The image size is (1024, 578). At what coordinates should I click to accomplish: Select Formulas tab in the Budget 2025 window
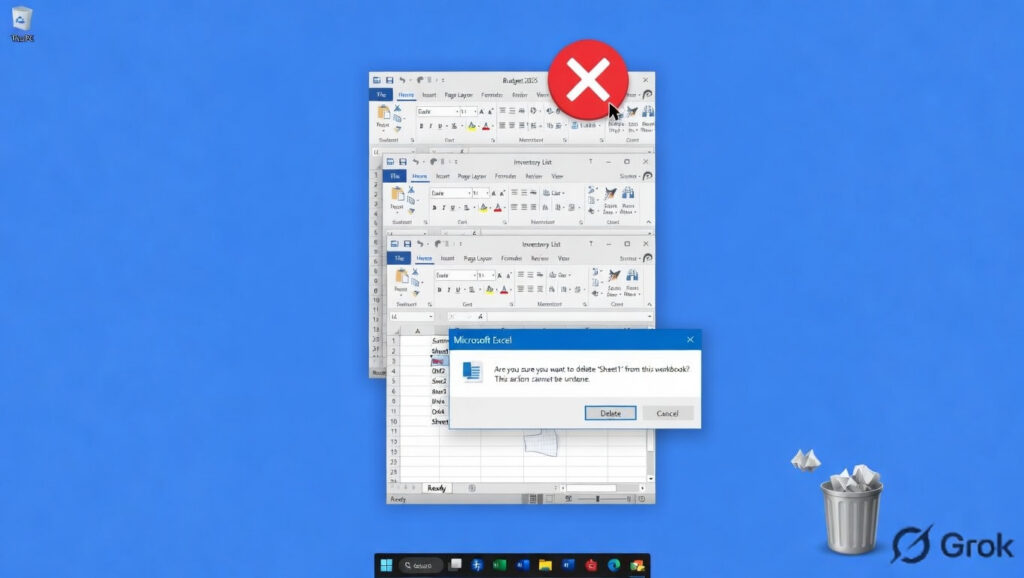(492, 95)
